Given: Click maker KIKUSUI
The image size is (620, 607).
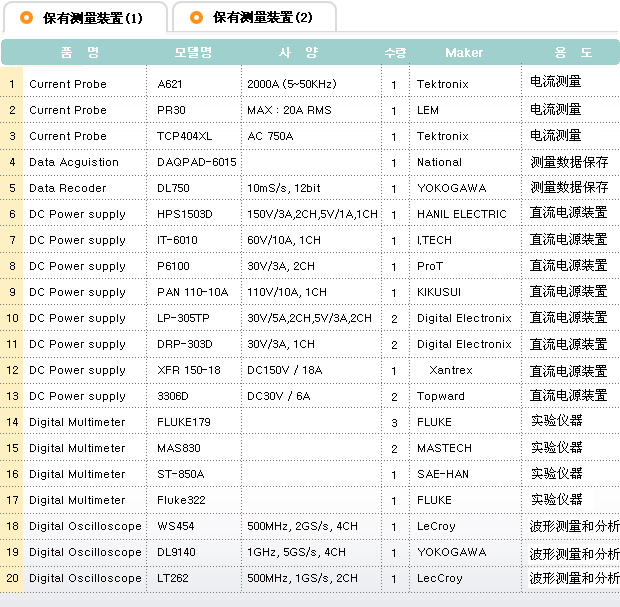Looking at the screenshot, I should coord(439,292).
